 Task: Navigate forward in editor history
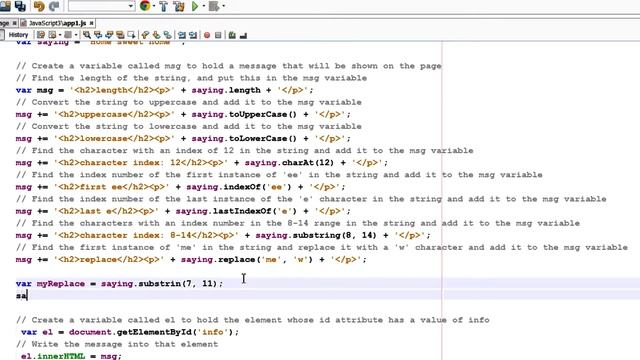point(68,35)
